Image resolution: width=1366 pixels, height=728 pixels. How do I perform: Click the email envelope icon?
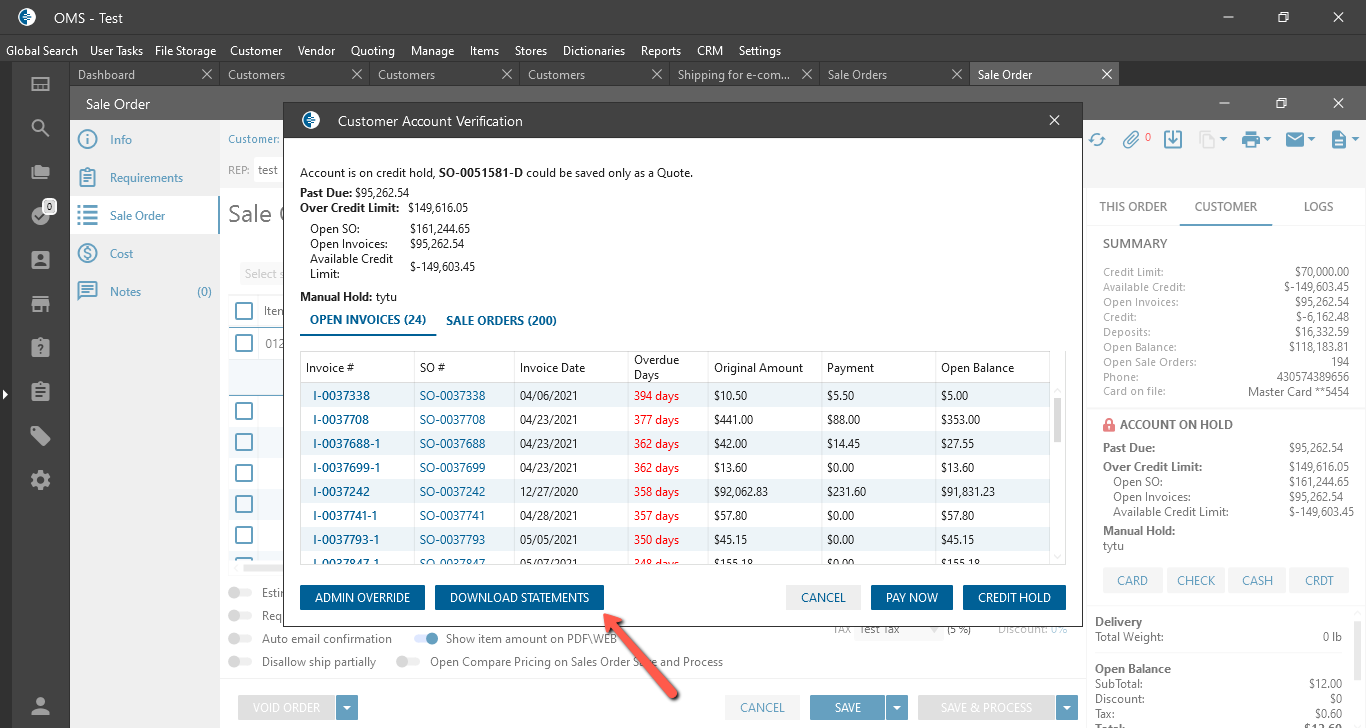point(1295,140)
